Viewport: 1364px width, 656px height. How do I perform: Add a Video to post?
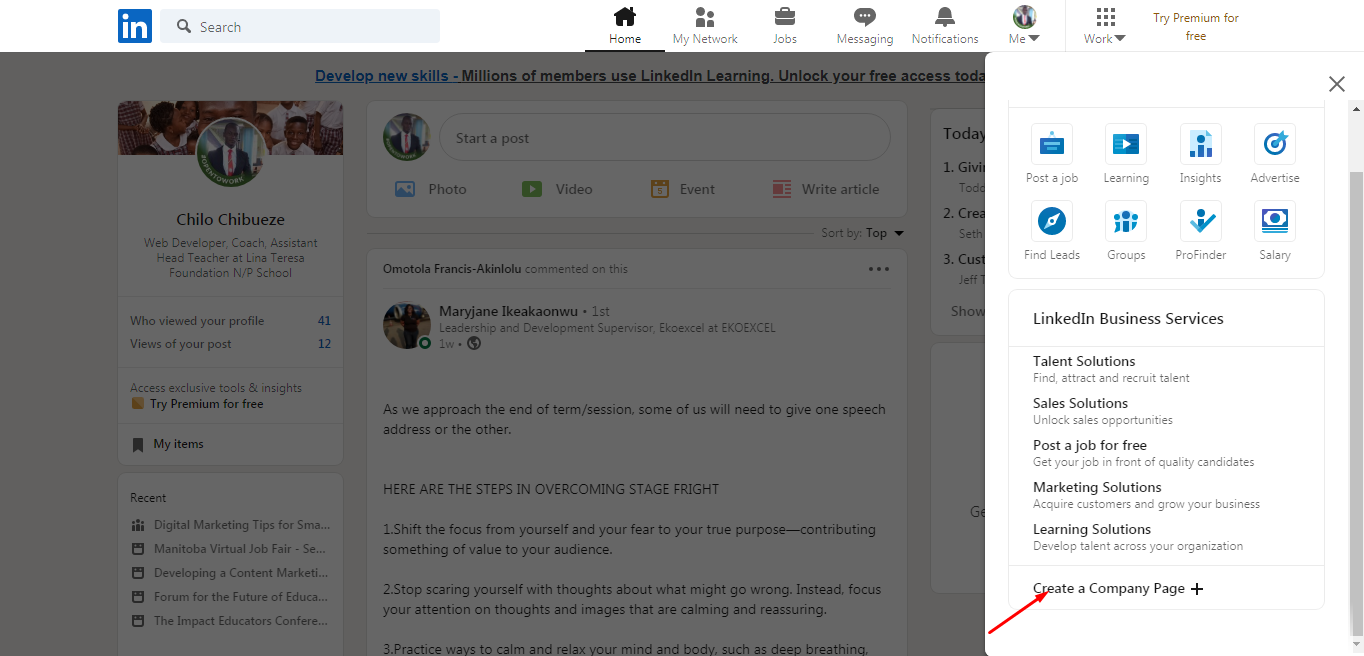click(x=557, y=189)
